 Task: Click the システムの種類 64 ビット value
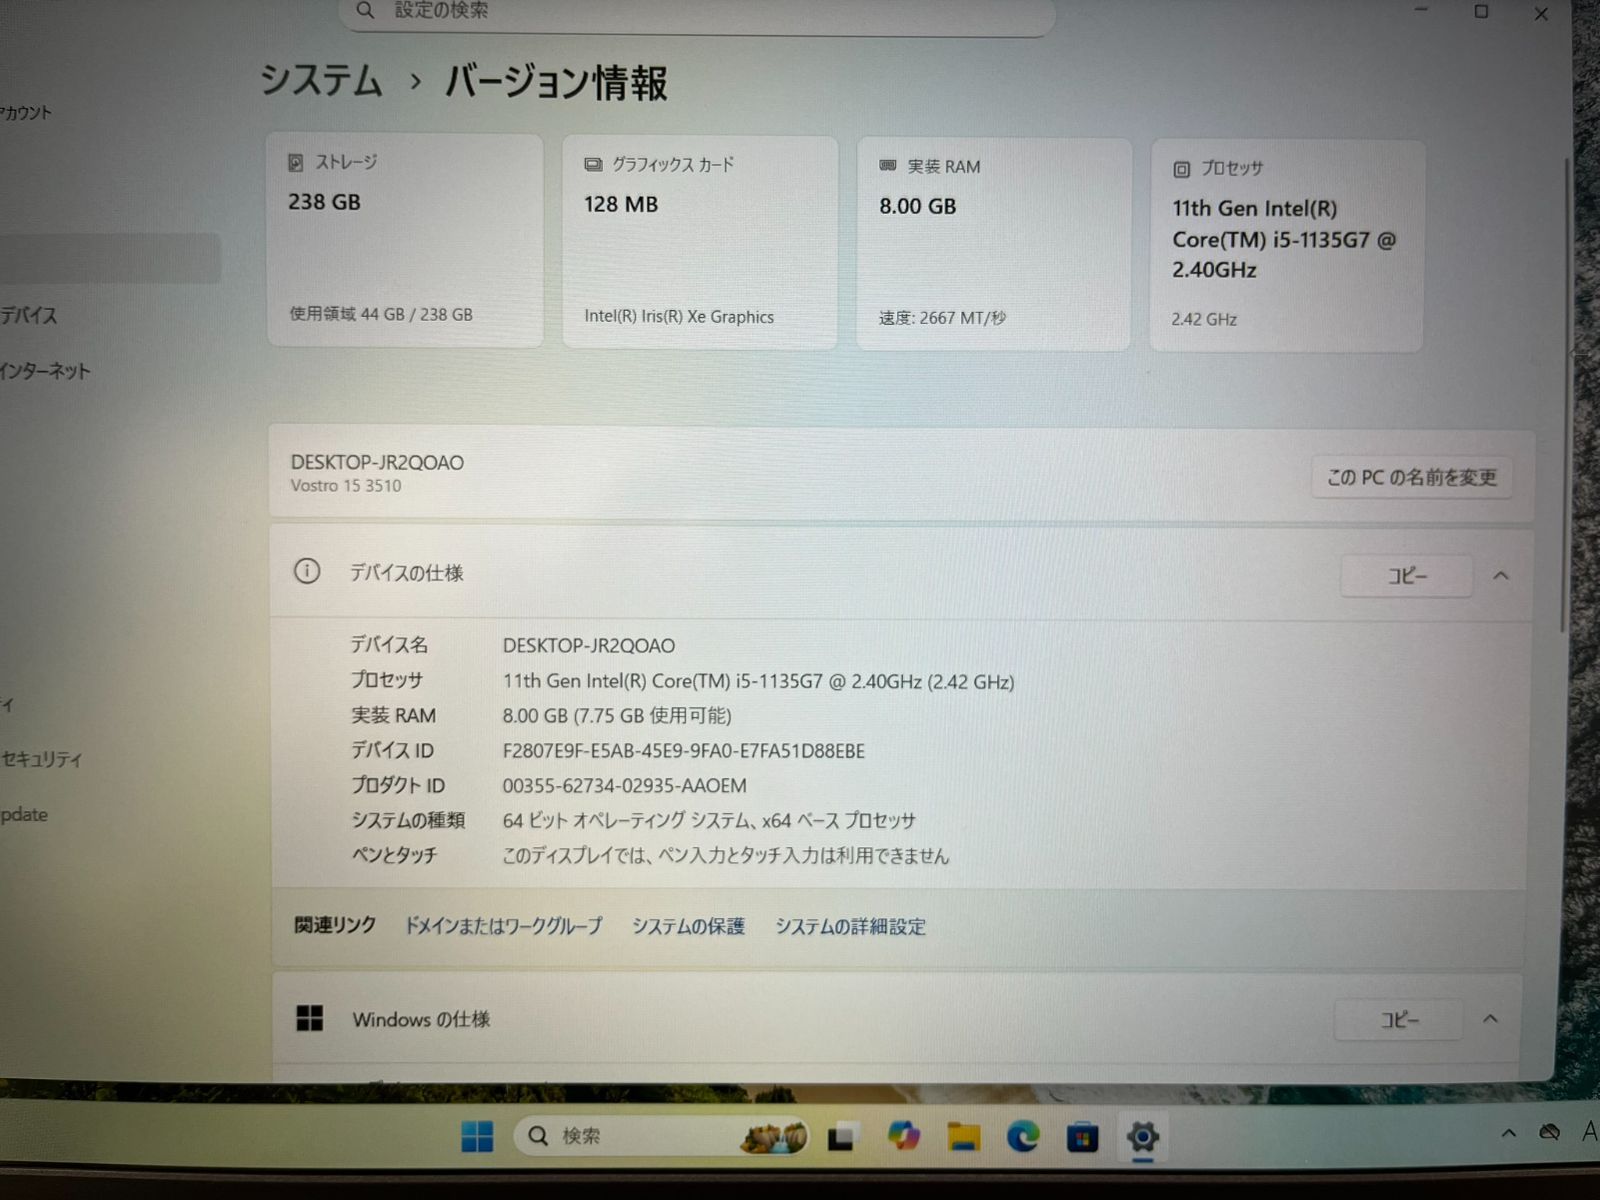(709, 821)
